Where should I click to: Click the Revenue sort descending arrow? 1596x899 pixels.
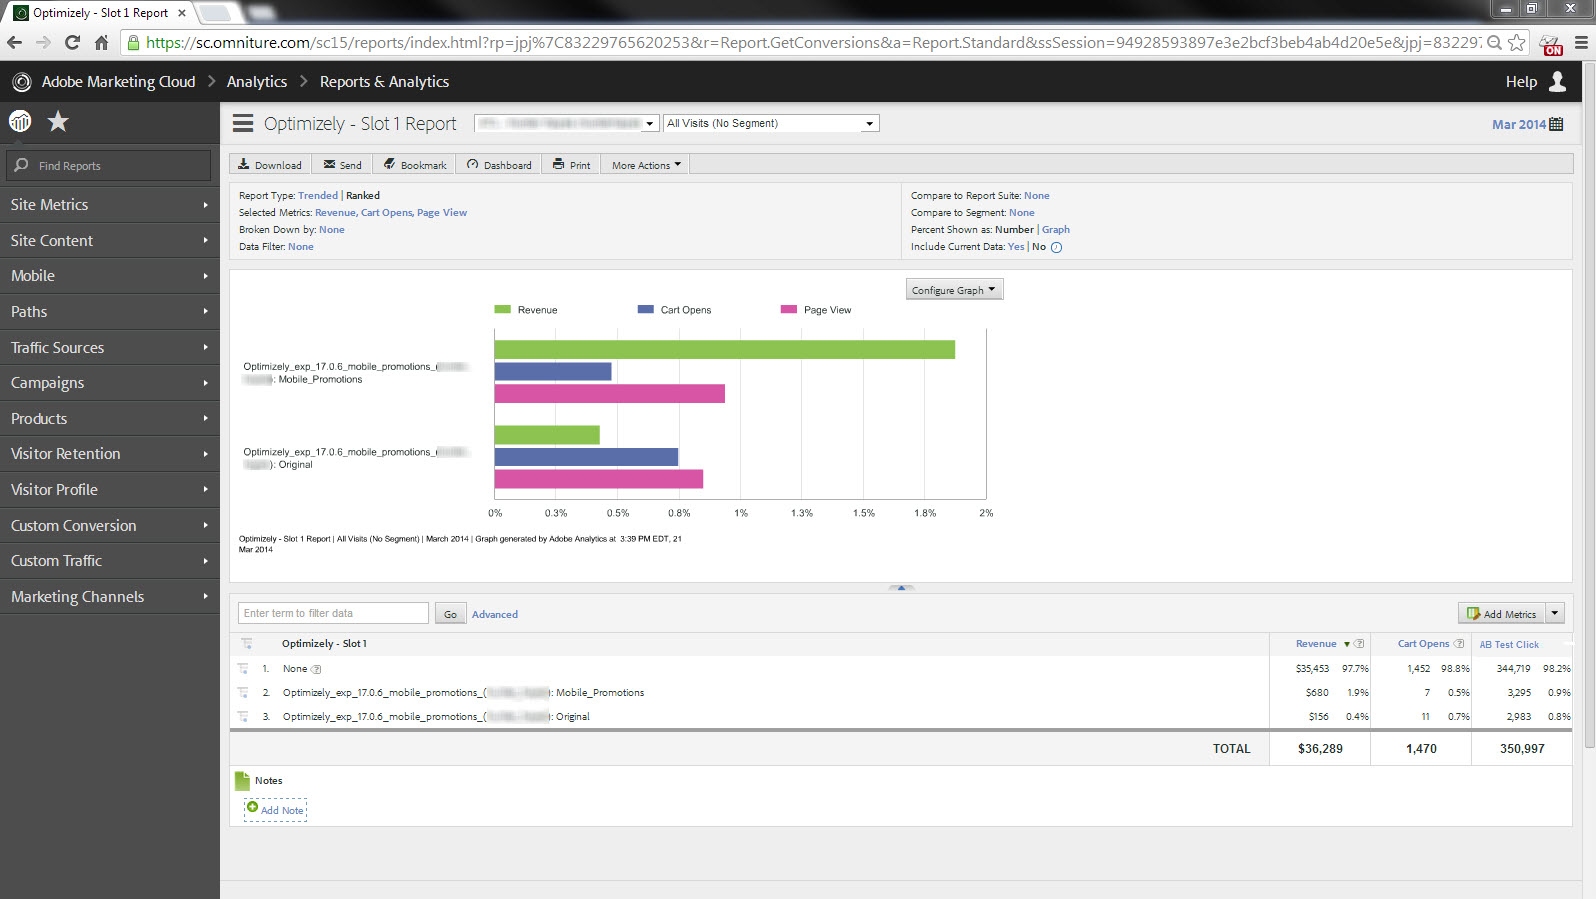tap(1347, 644)
